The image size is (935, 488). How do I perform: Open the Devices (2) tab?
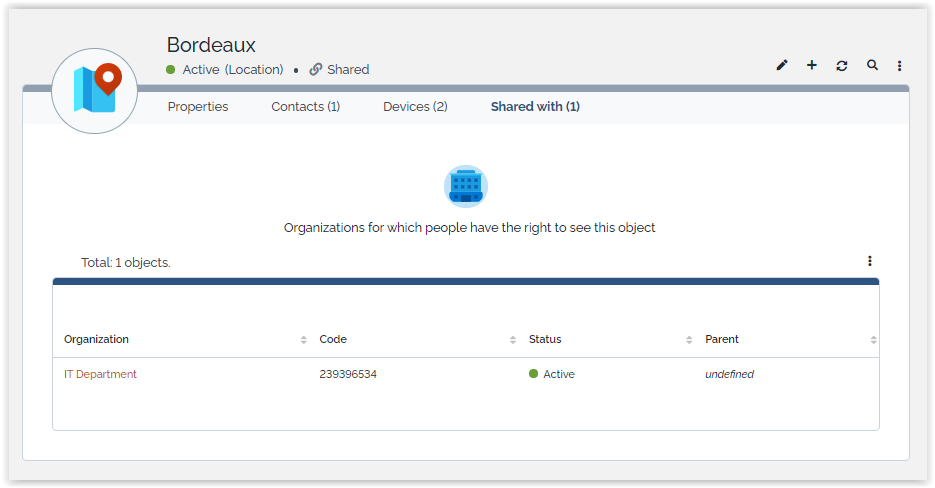(x=415, y=107)
